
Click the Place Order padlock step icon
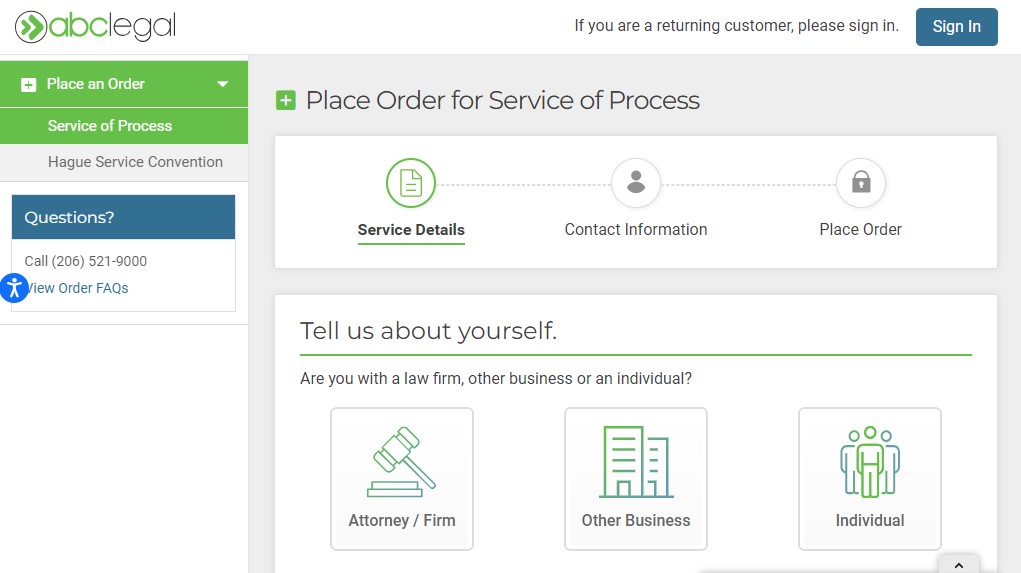[x=860, y=183]
